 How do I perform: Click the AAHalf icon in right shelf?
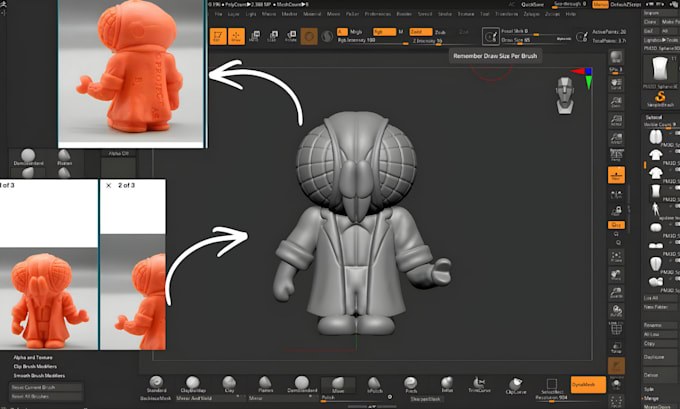pos(616,138)
